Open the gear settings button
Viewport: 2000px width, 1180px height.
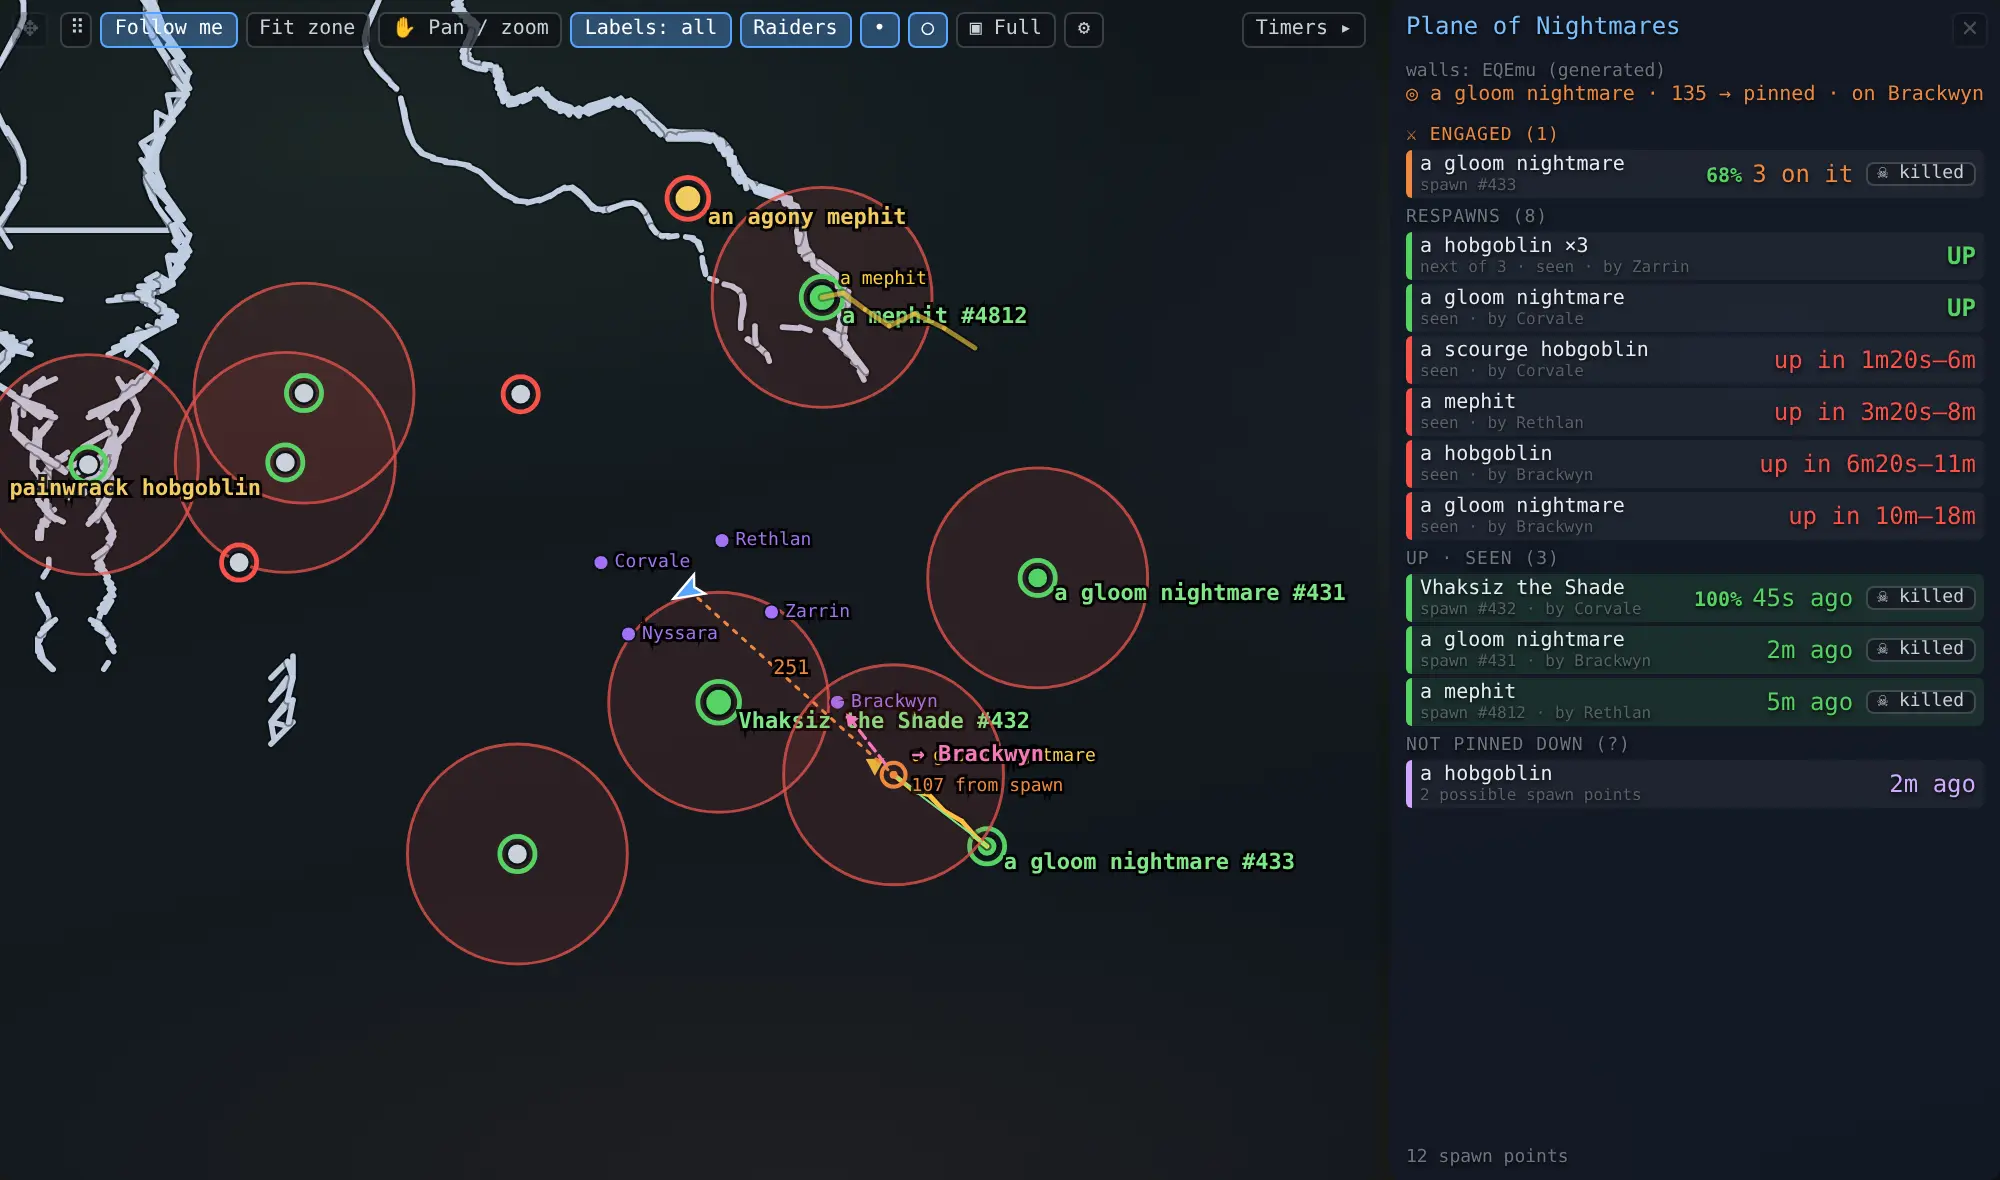[1084, 28]
